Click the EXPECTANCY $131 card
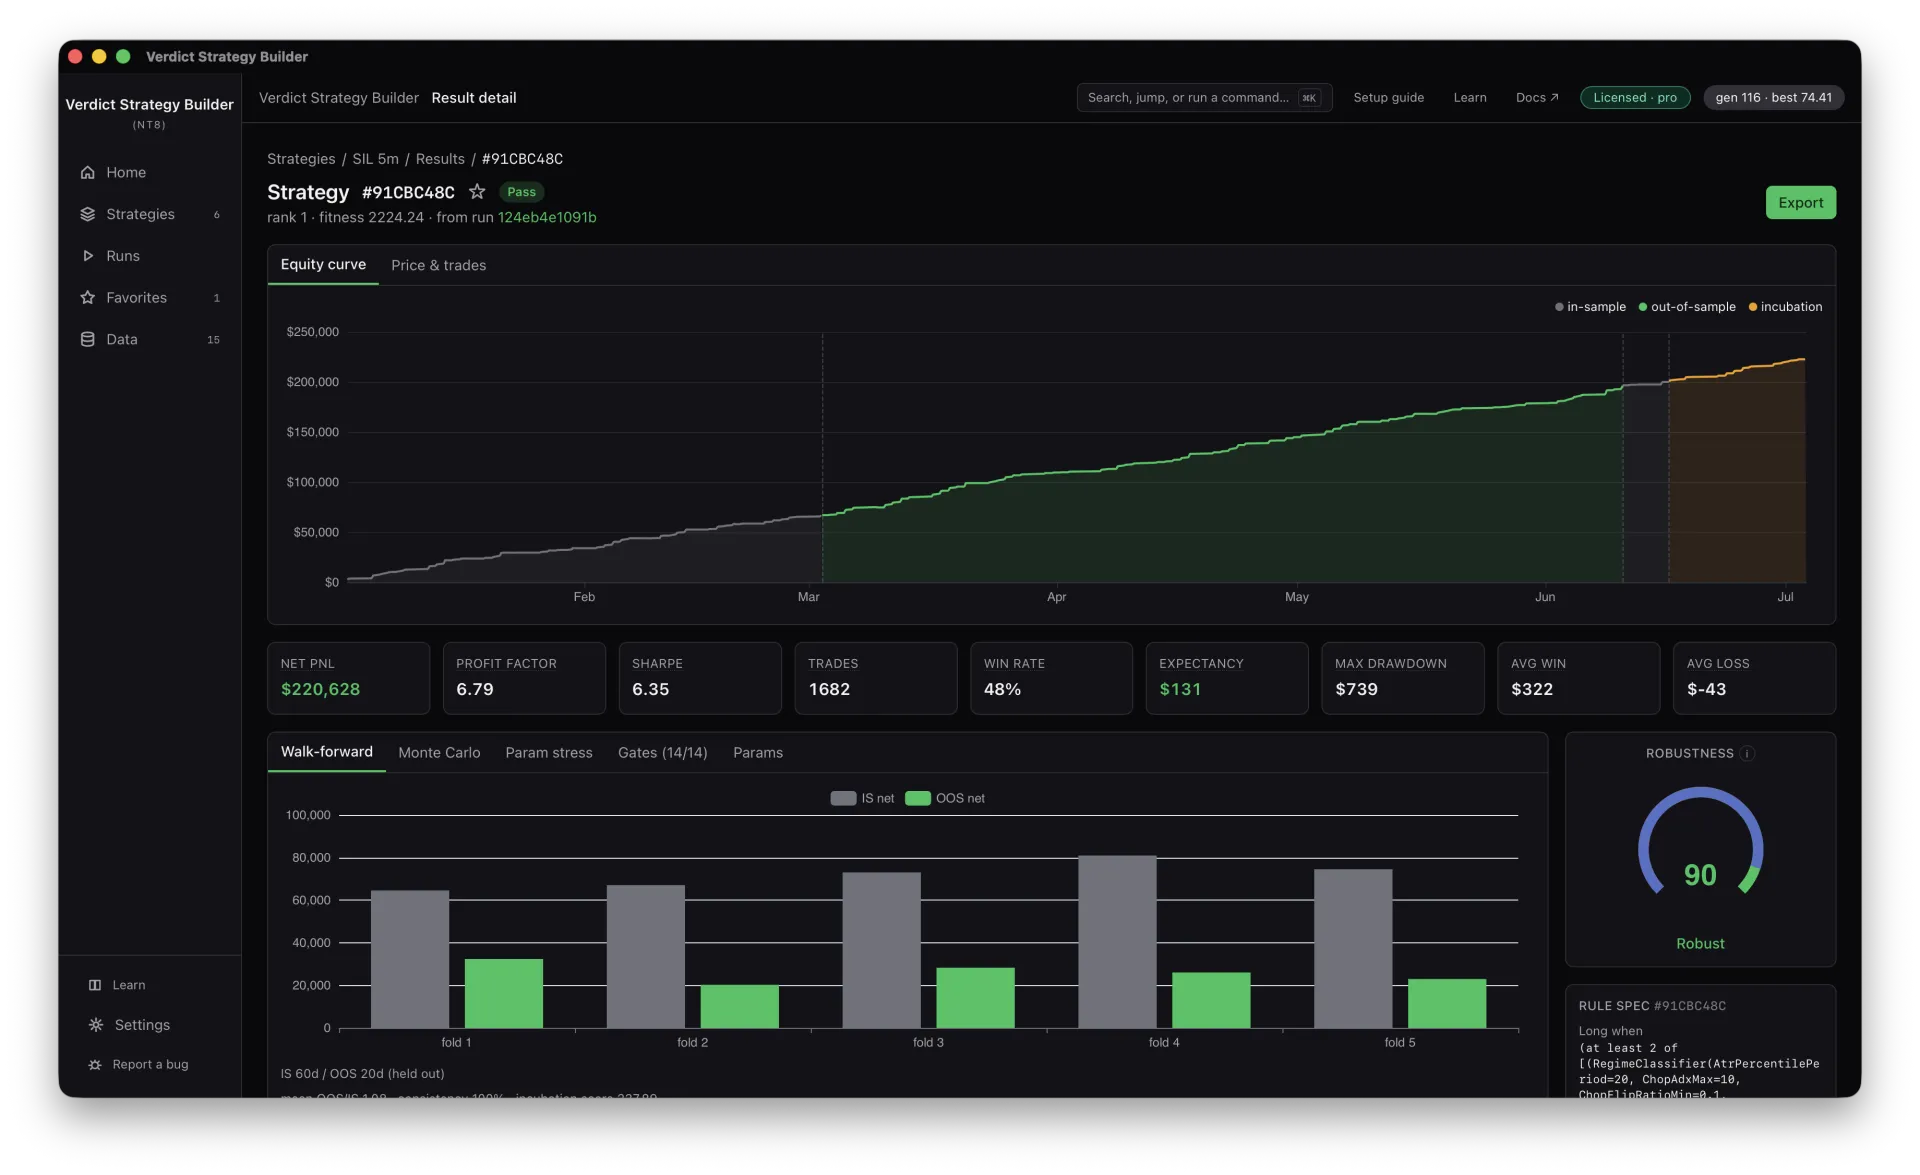The width and height of the screenshot is (1920, 1175). (x=1227, y=678)
